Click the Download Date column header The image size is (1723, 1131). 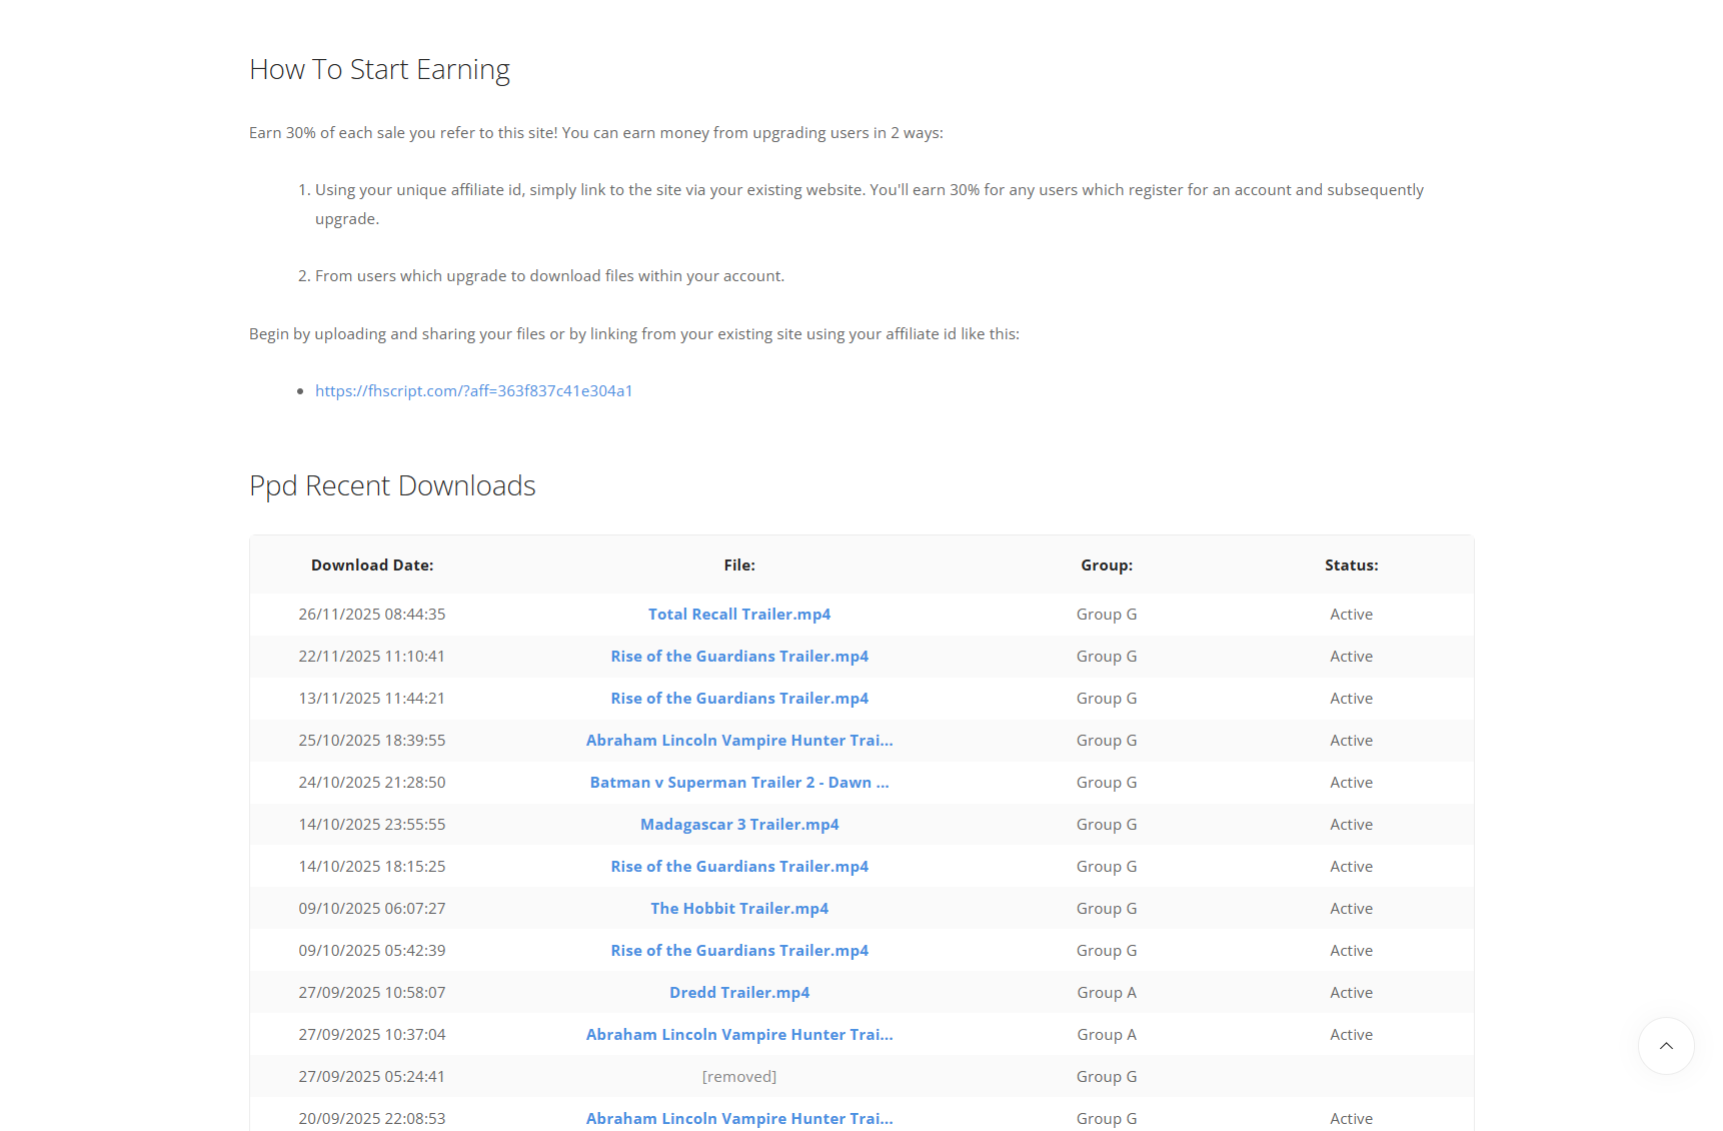(372, 565)
